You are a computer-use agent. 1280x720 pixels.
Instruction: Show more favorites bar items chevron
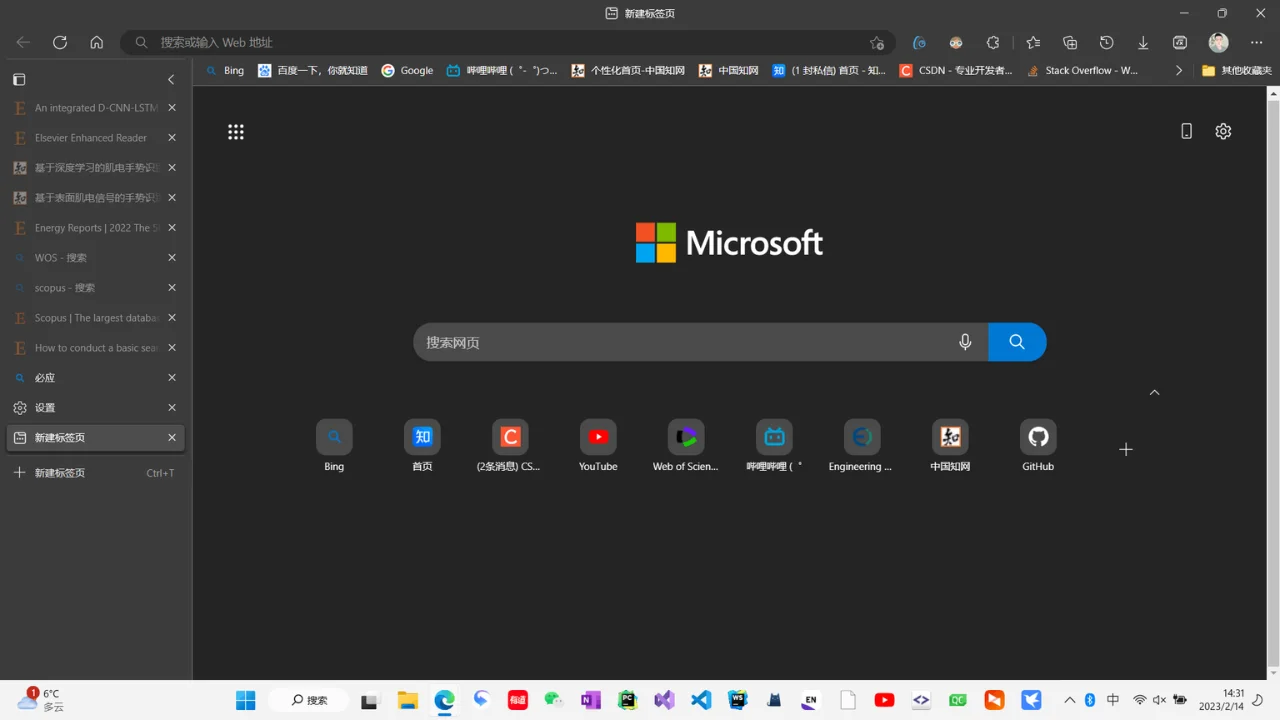tap(1179, 71)
